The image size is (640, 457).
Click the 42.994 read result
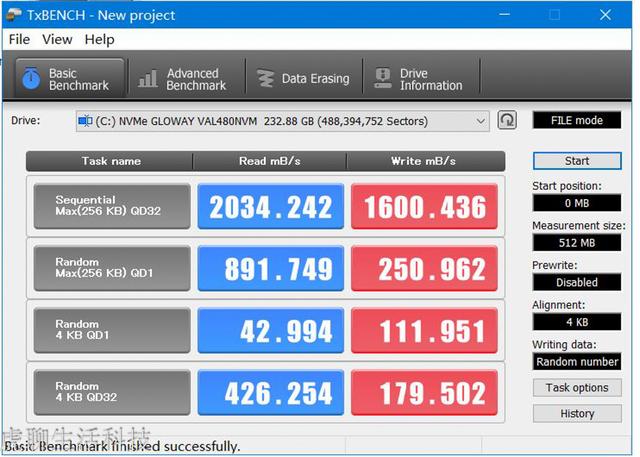click(271, 330)
